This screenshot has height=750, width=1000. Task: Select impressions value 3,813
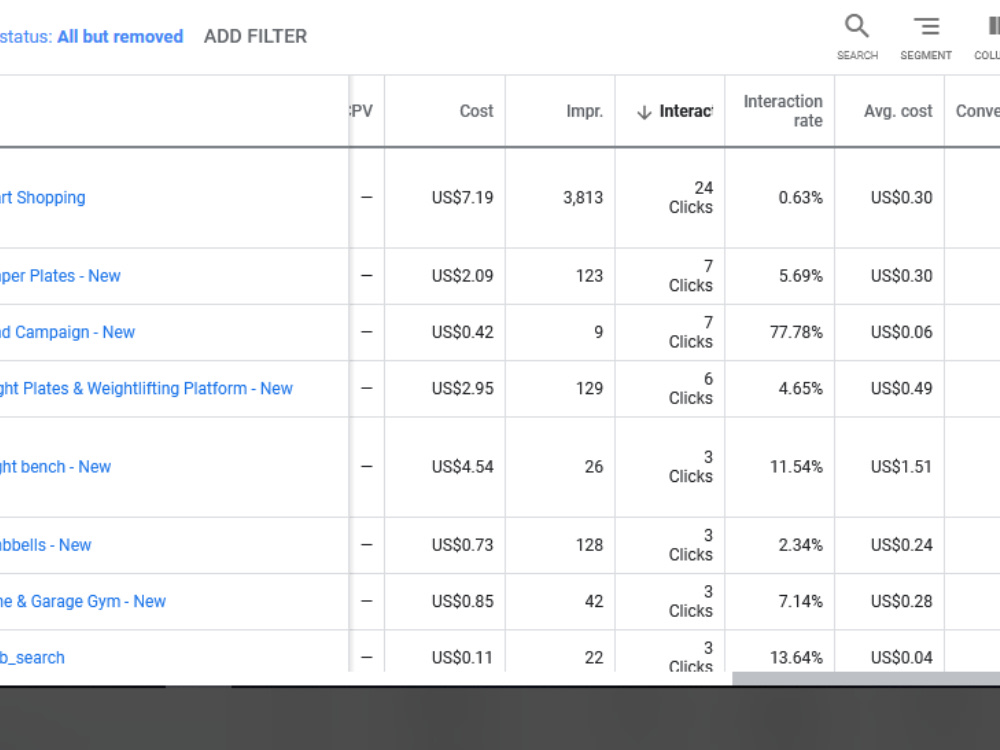[583, 198]
